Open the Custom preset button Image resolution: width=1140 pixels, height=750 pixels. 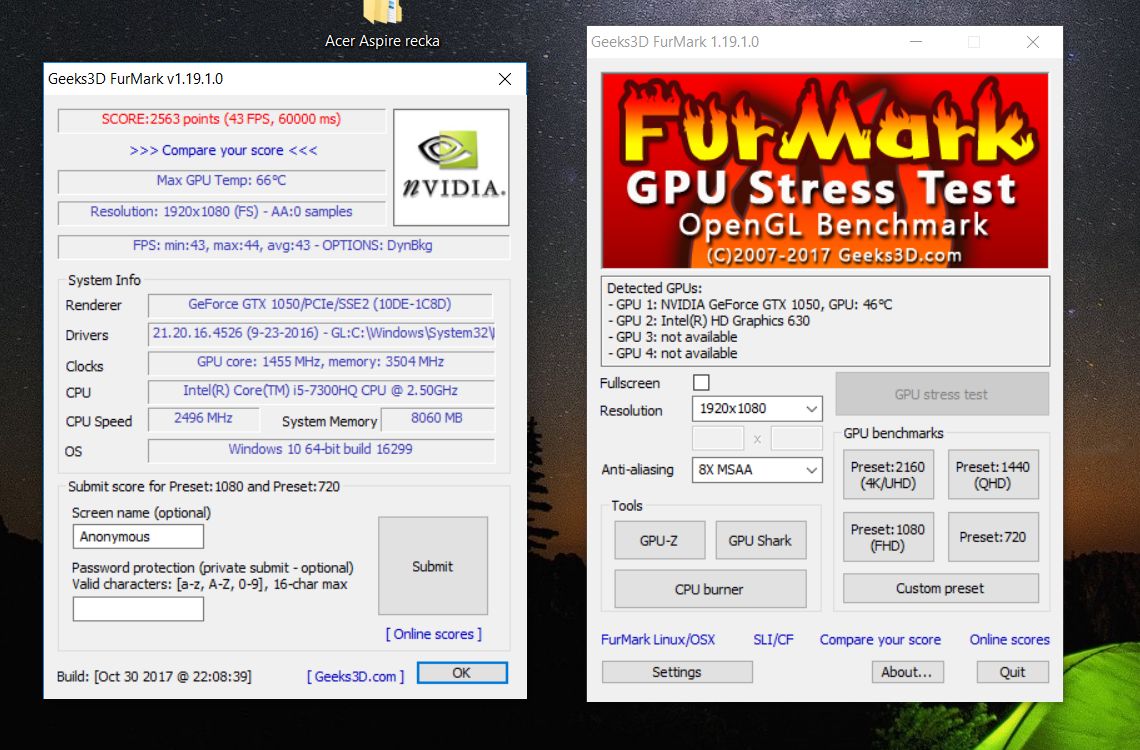940,588
